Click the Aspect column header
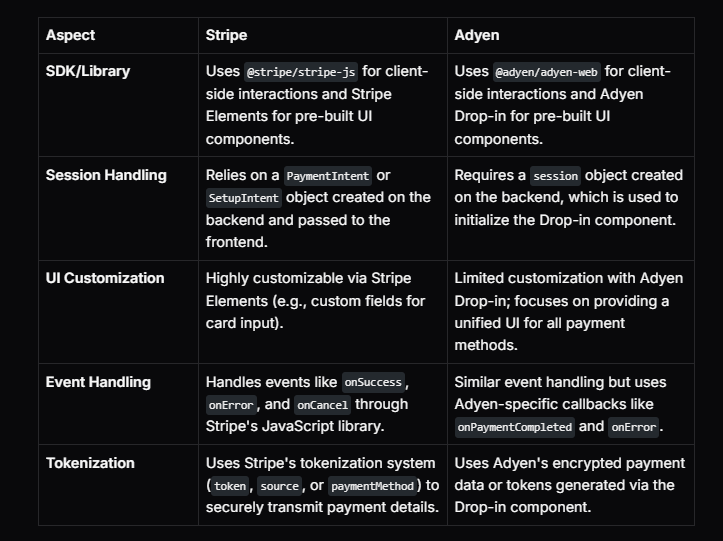 [70, 35]
